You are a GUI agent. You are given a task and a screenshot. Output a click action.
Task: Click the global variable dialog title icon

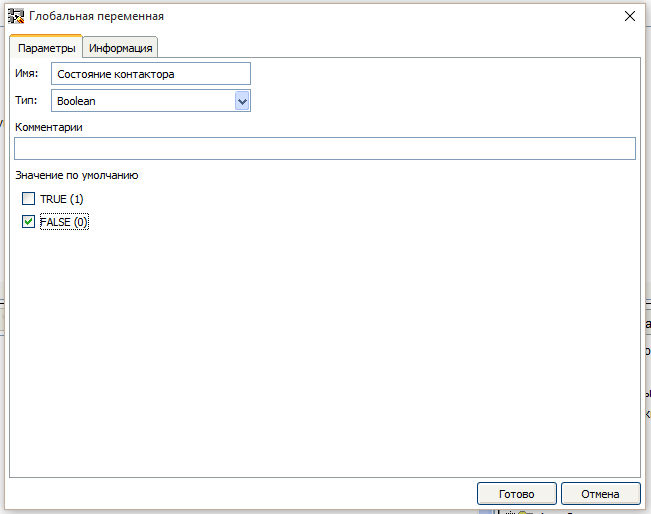tap(16, 16)
